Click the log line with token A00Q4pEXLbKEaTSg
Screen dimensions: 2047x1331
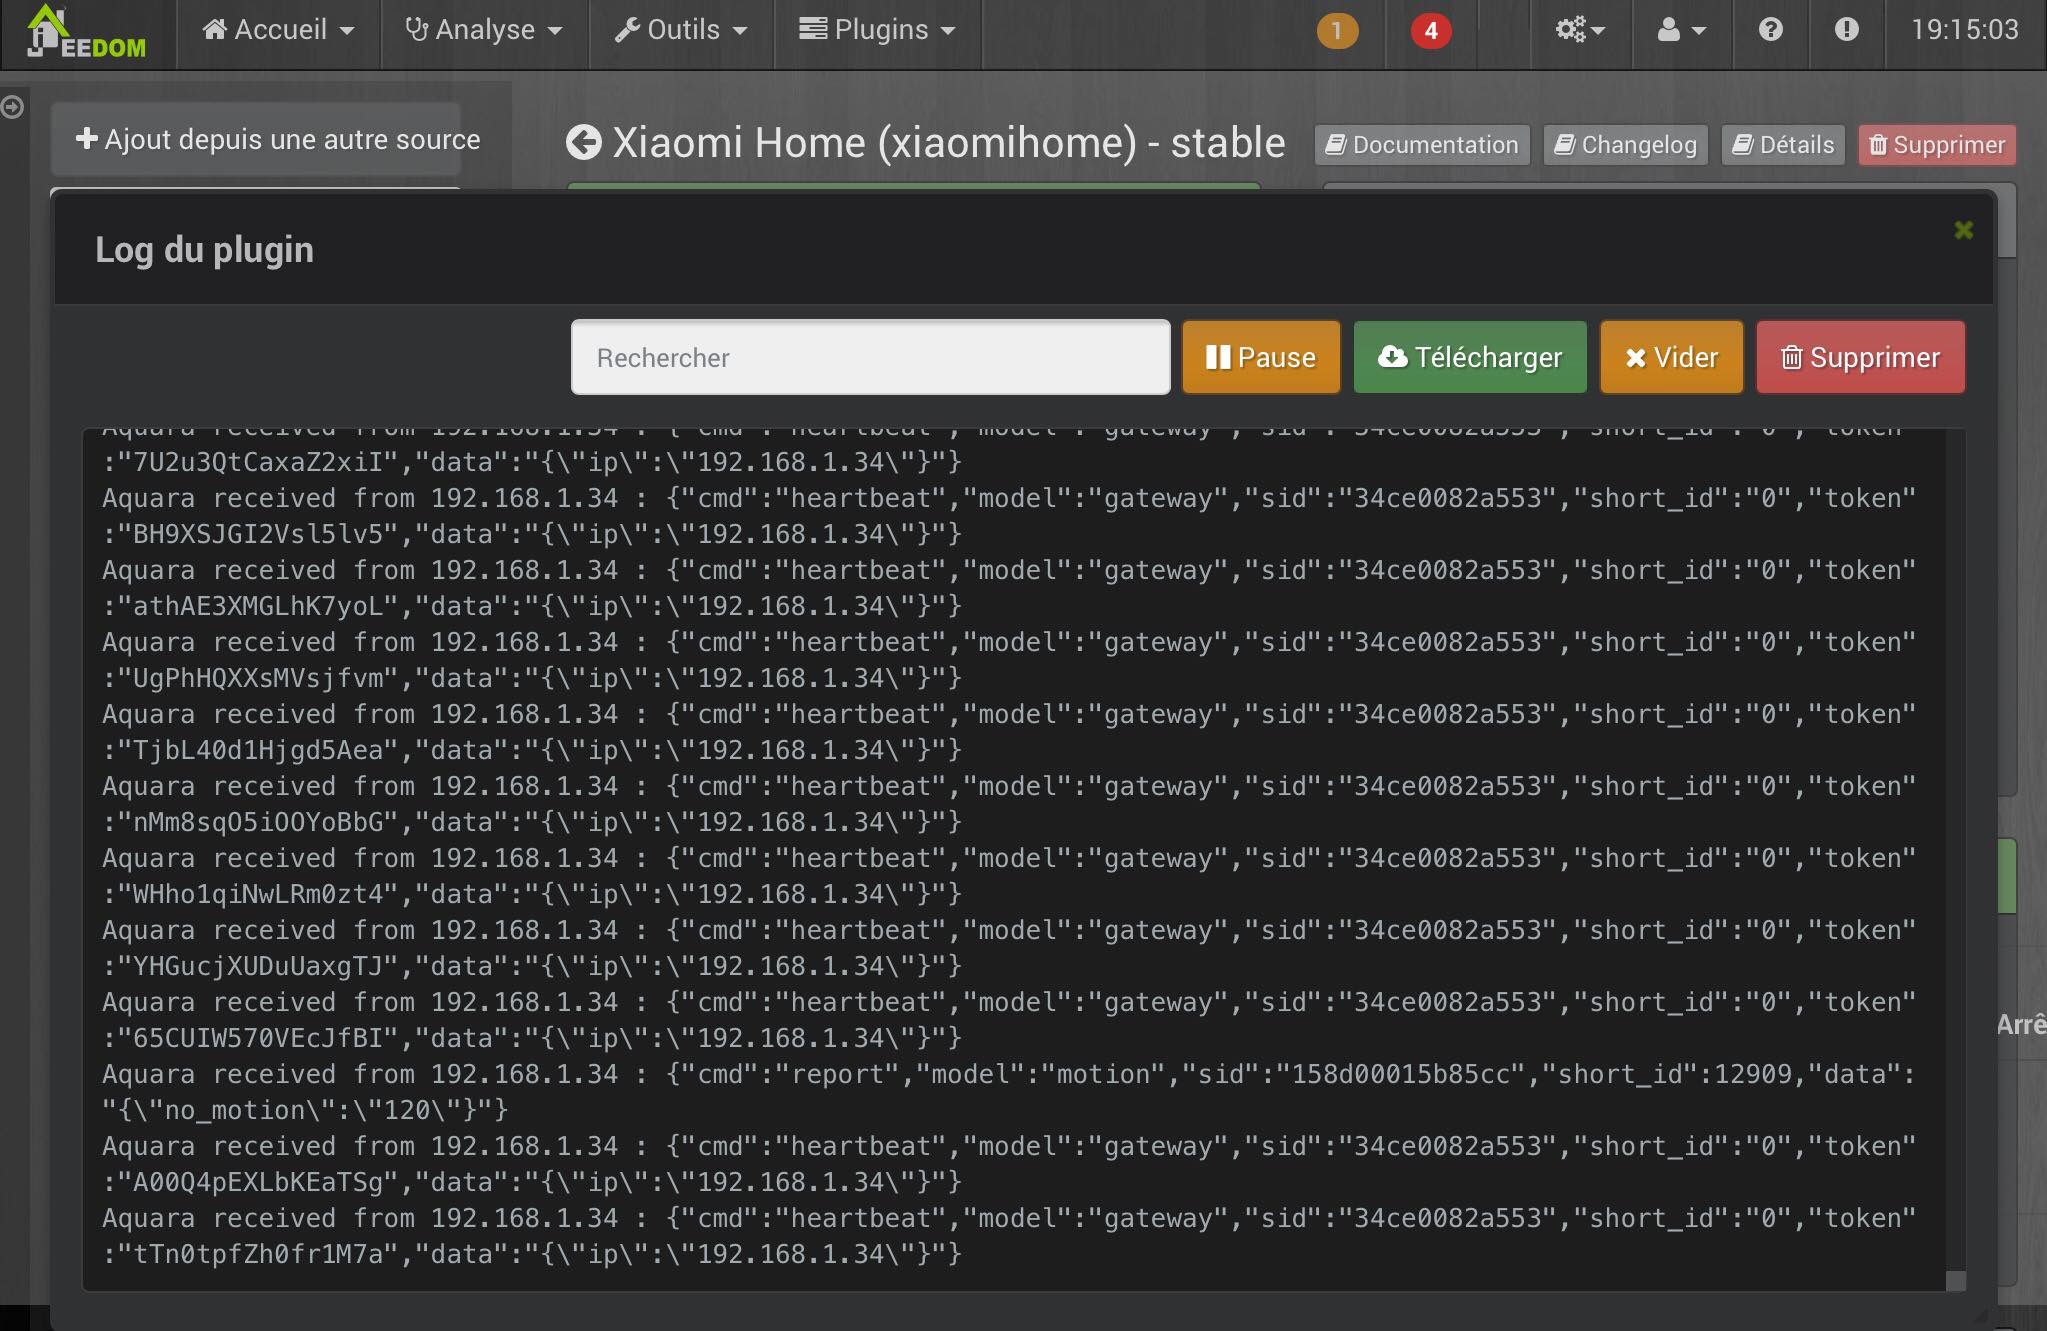point(532,1182)
